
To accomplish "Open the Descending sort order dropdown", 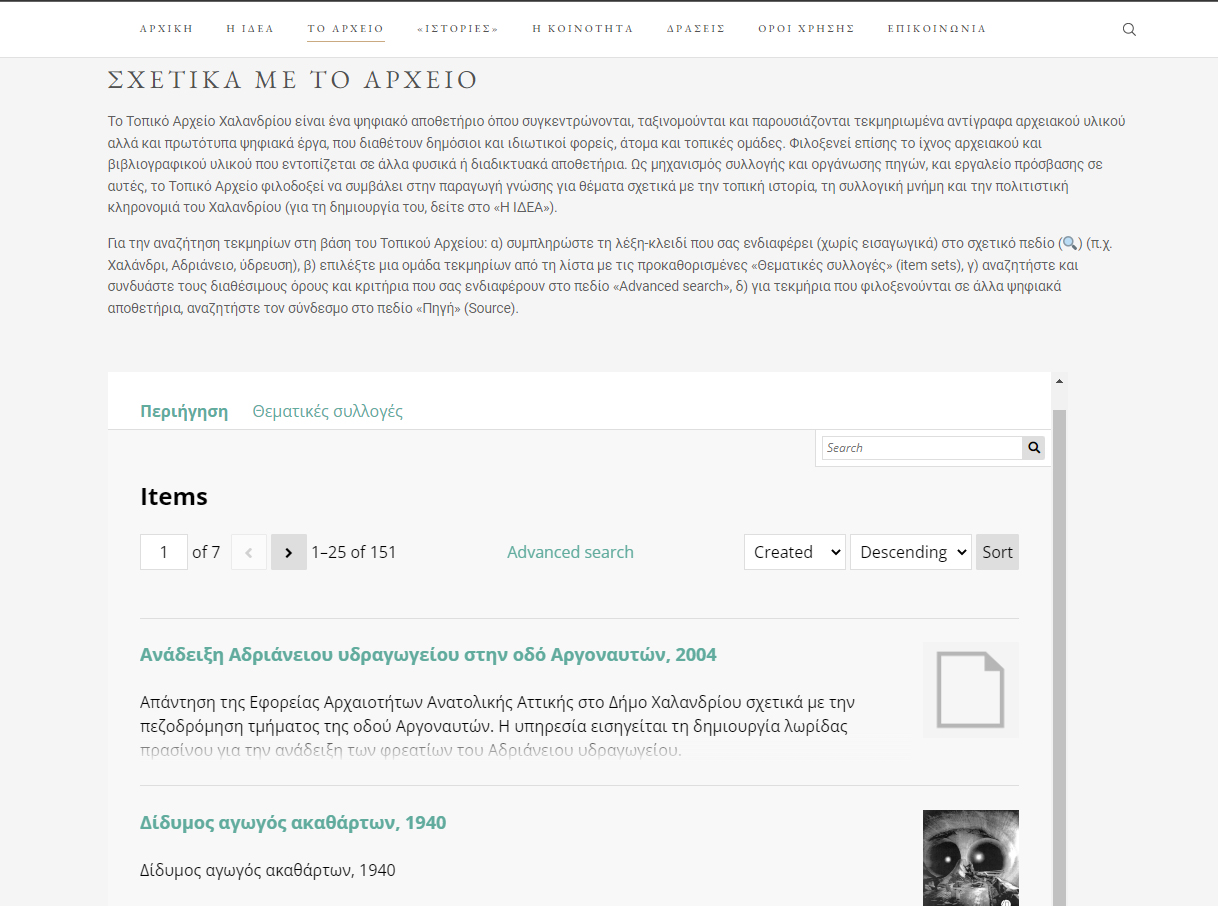I will click(910, 551).
